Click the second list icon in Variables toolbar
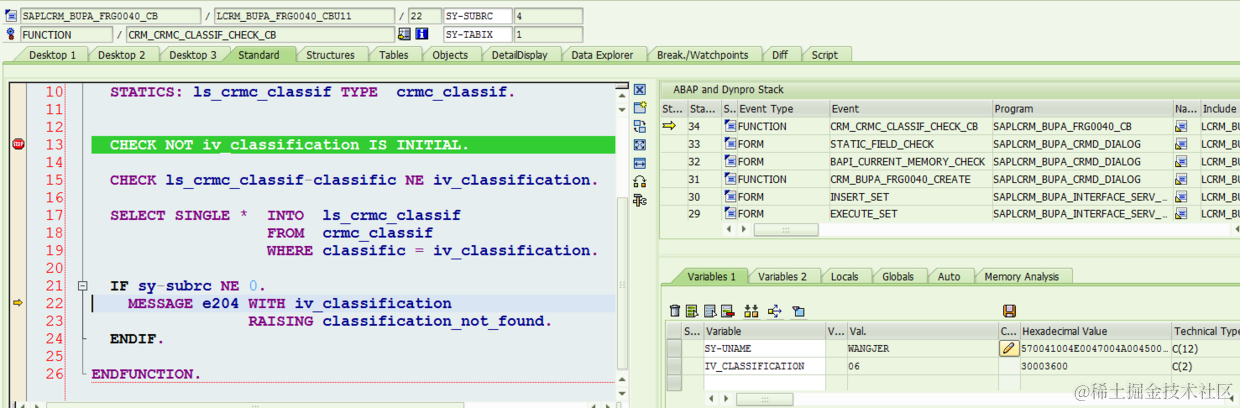The image size is (1240, 408). (x=692, y=311)
